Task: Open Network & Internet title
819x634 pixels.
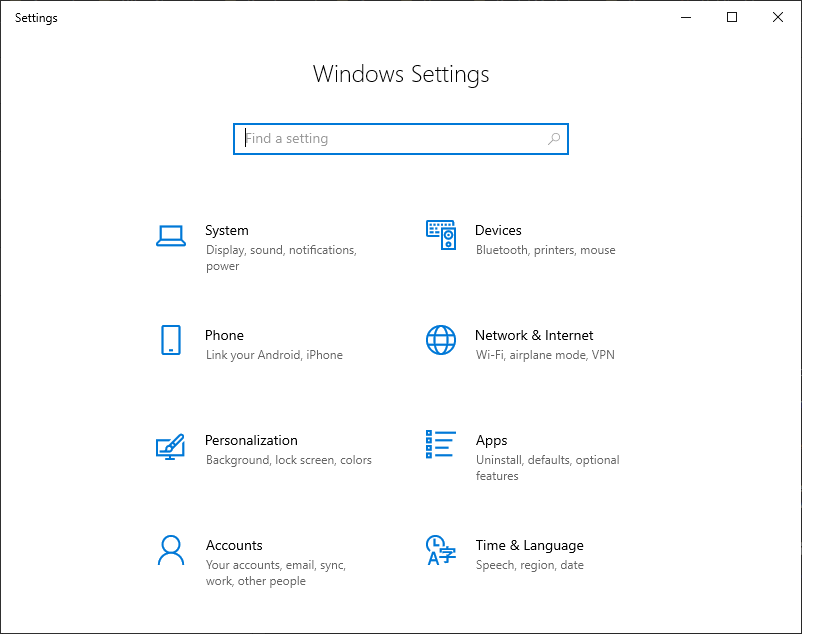Action: click(x=534, y=335)
